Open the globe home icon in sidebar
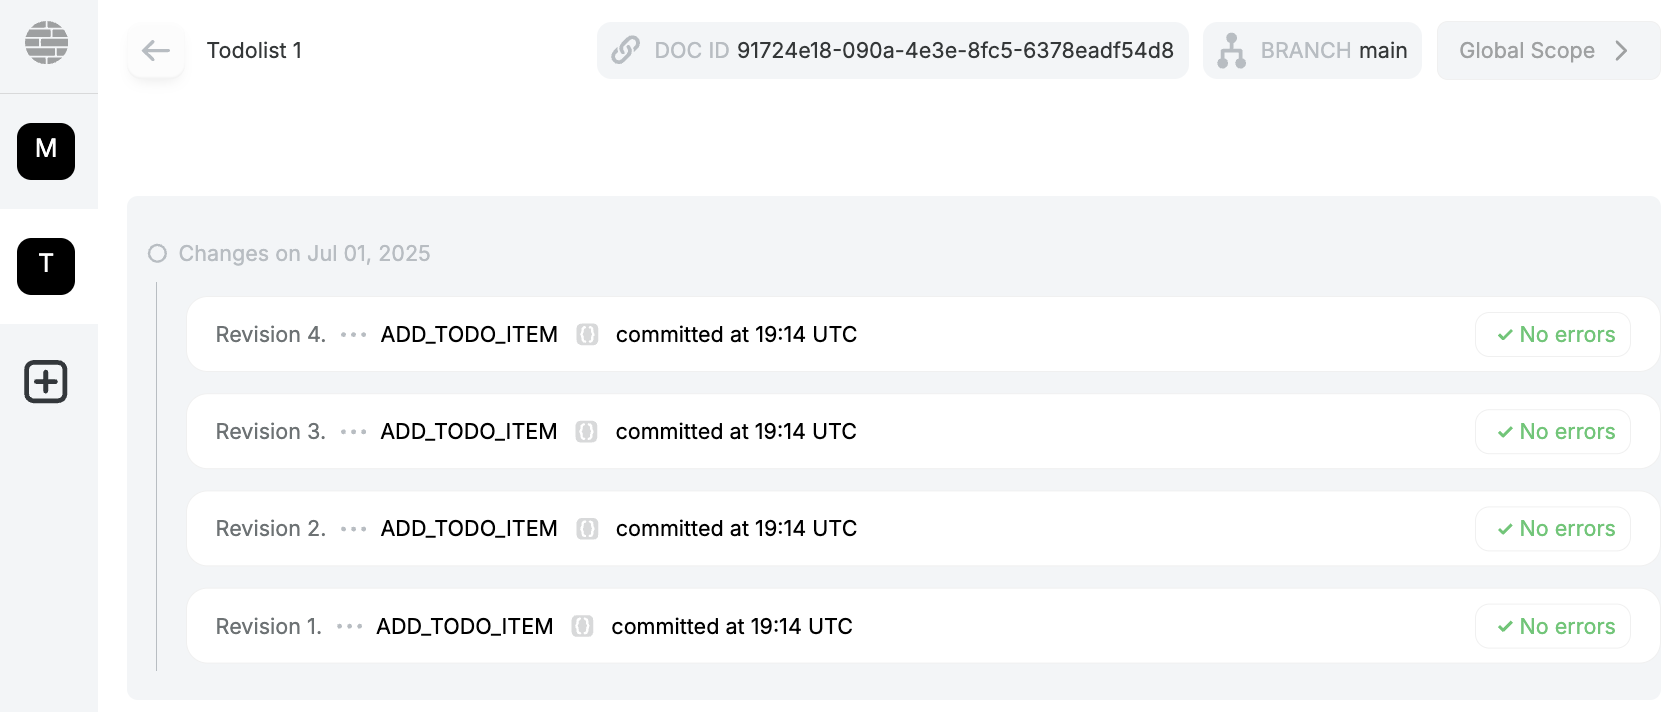The width and height of the screenshot is (1680, 712). pyautogui.click(x=46, y=43)
